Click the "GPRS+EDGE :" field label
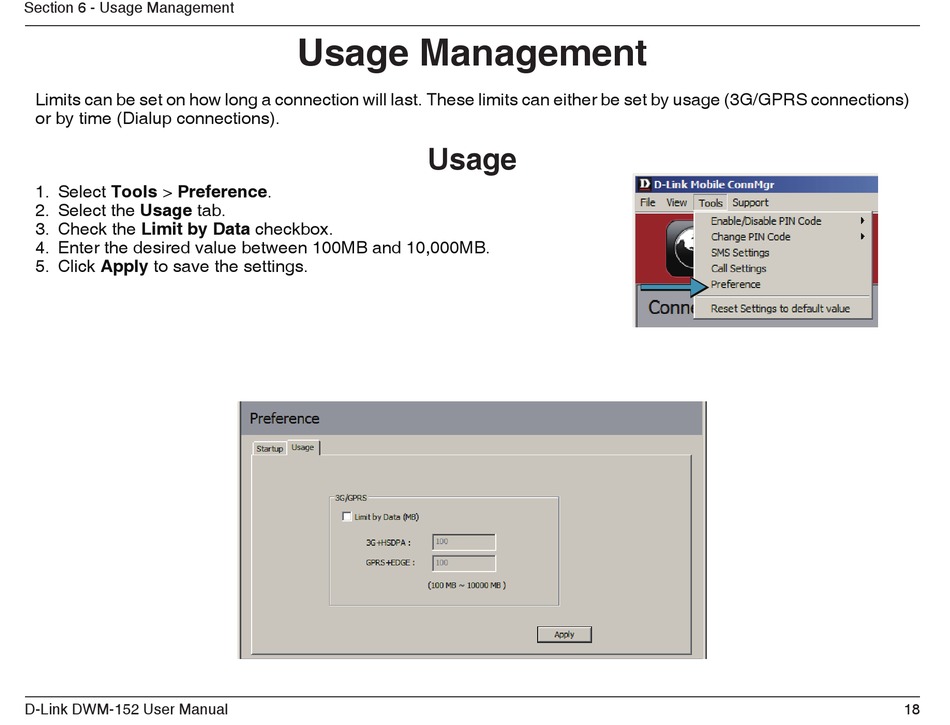The width and height of the screenshot is (950, 725). tap(390, 563)
